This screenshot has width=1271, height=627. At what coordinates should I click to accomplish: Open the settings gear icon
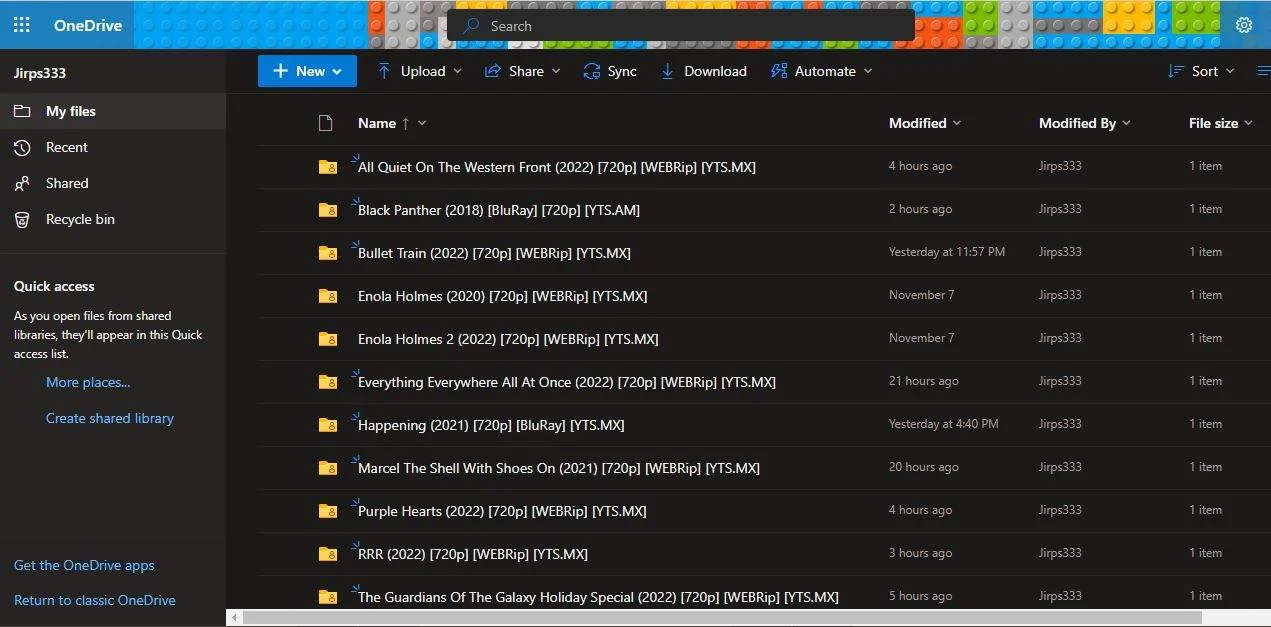[1244, 25]
